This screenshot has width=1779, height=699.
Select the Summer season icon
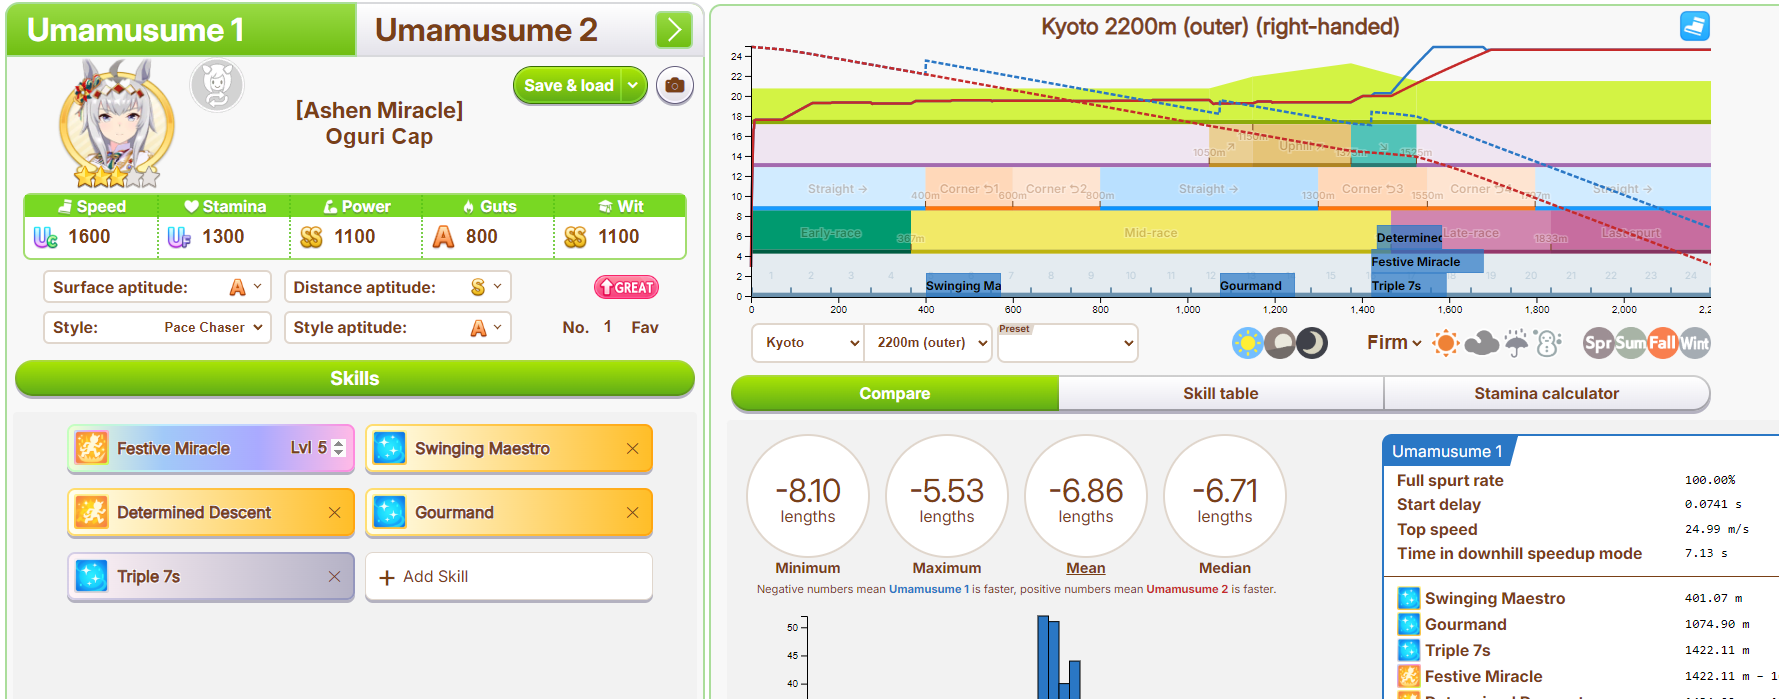[1630, 344]
